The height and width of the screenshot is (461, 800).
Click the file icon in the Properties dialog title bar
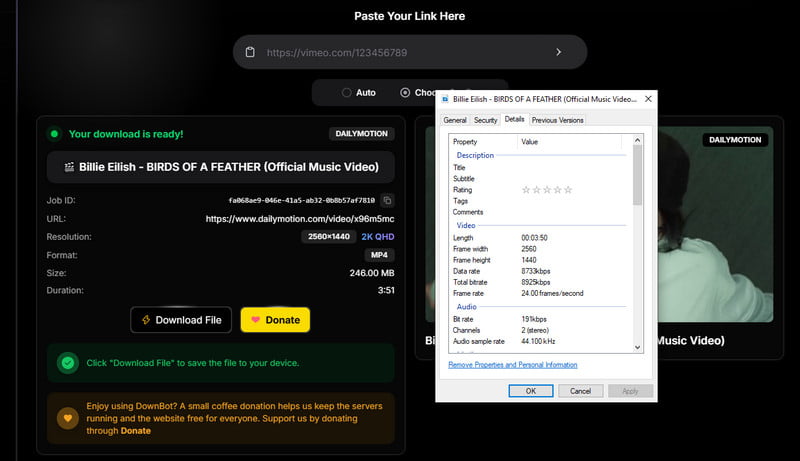[x=445, y=99]
